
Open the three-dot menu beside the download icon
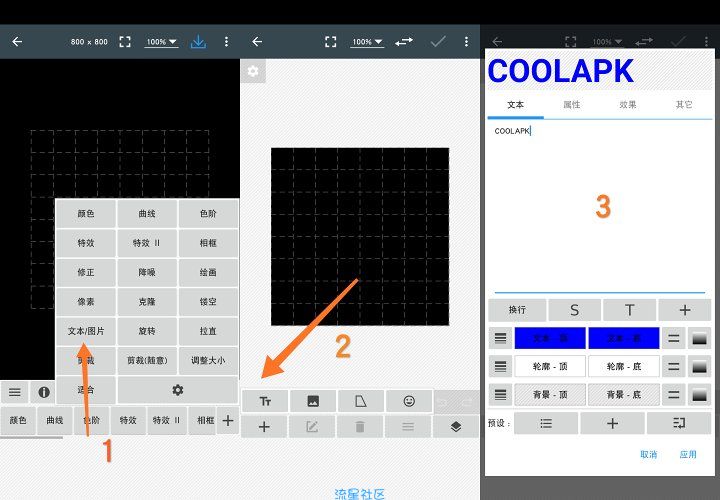pyautogui.click(x=226, y=42)
